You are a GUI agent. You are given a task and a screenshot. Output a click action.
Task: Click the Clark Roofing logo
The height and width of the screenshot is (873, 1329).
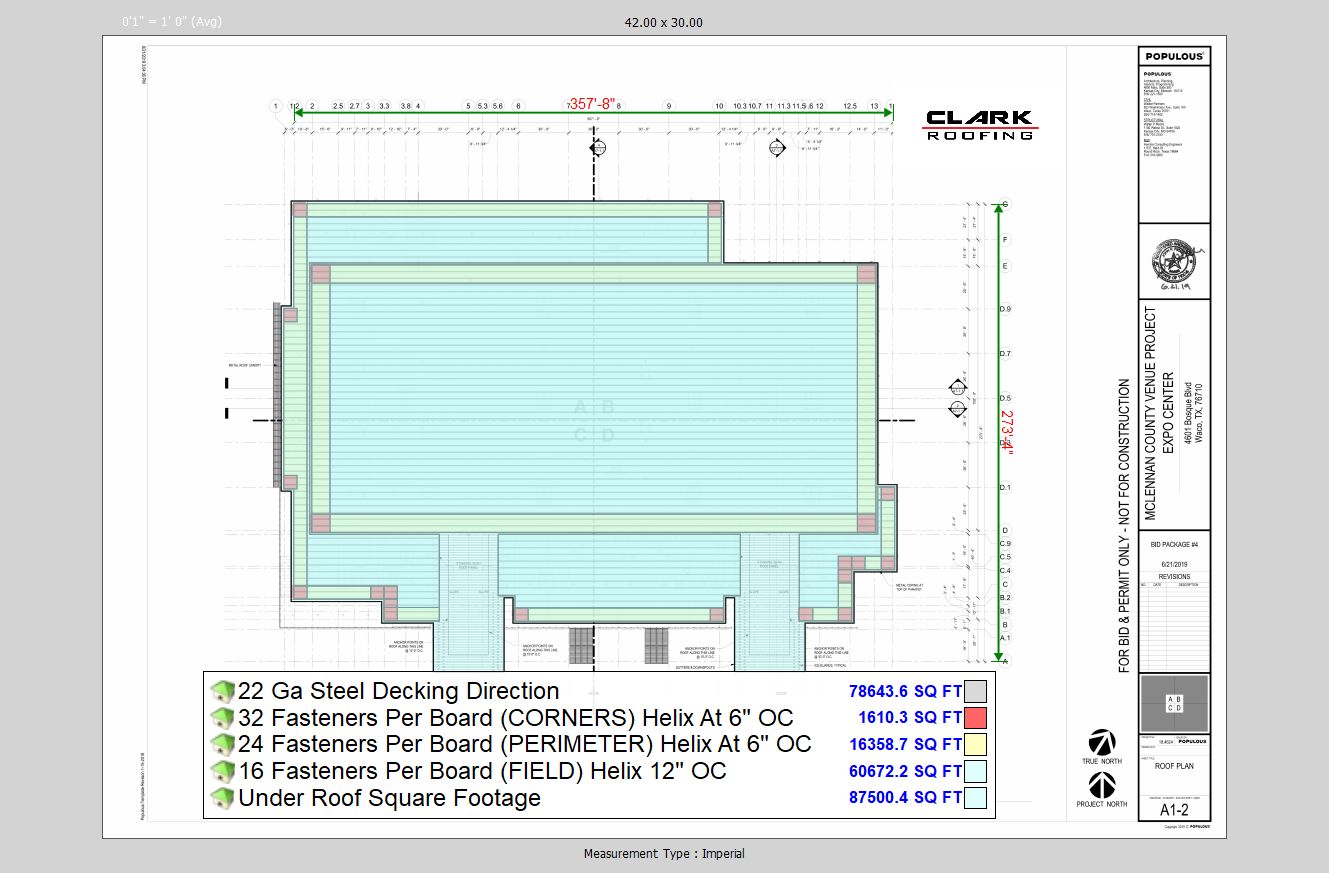tap(979, 125)
